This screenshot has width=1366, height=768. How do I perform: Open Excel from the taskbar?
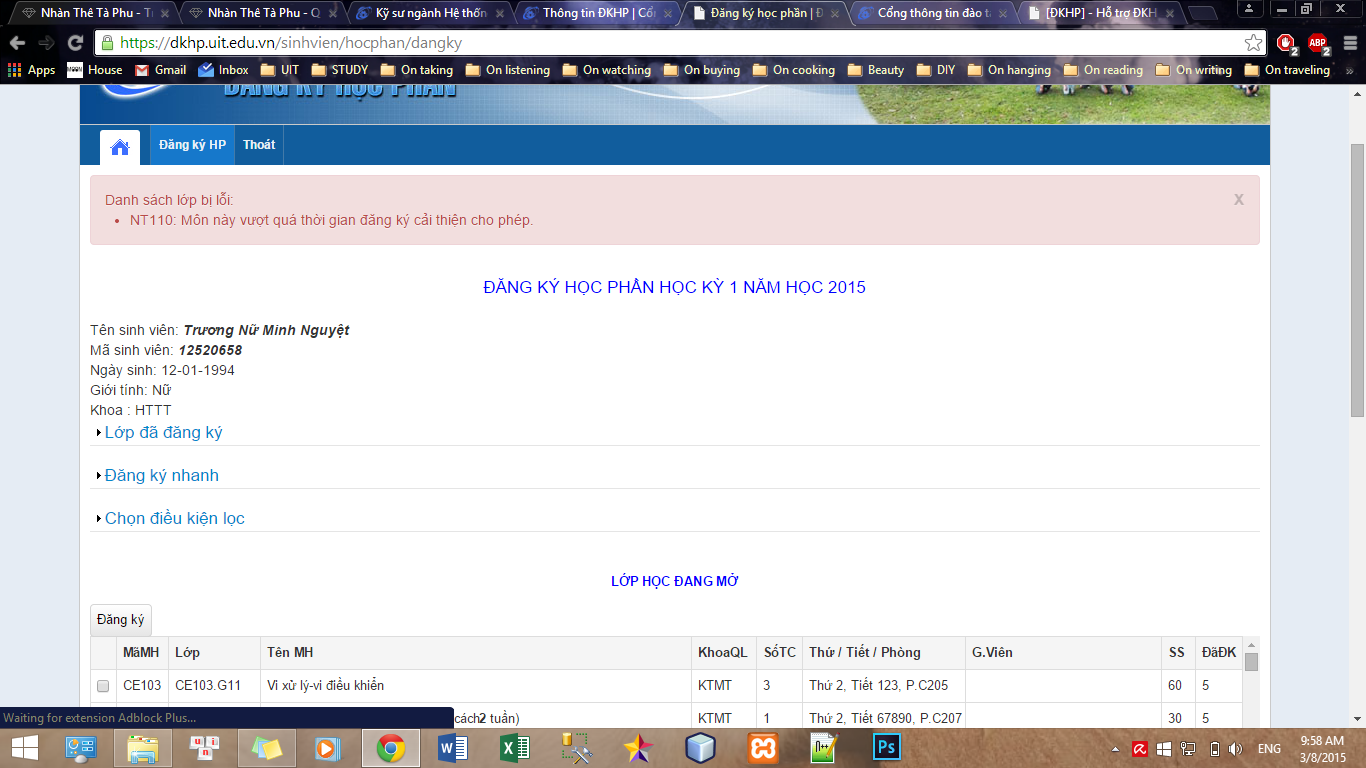pos(515,747)
